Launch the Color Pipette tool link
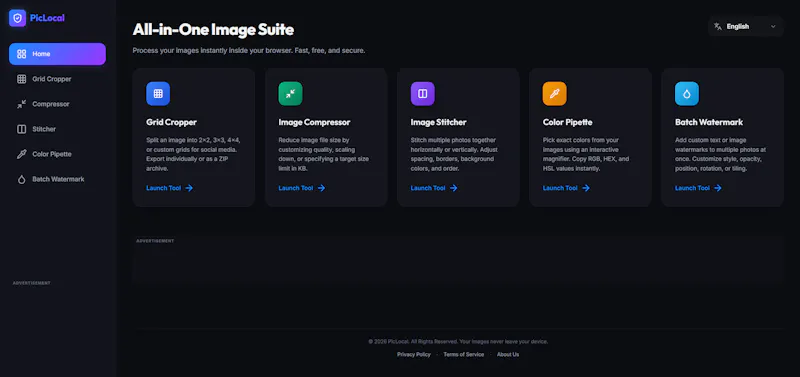 point(566,188)
